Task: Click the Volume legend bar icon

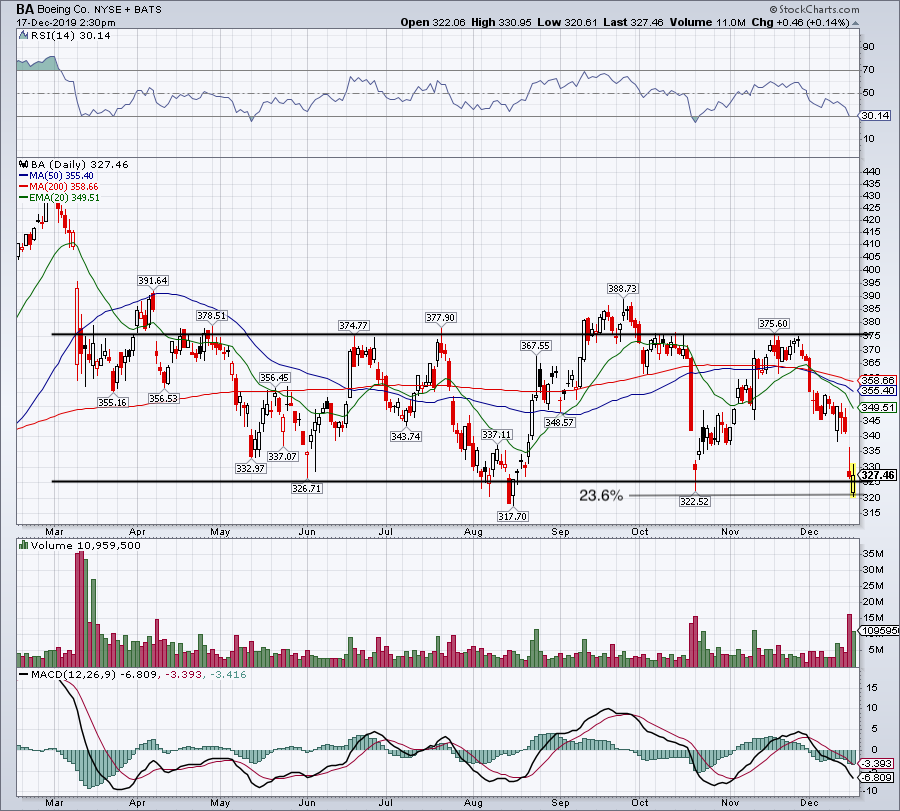Action: coord(24,545)
